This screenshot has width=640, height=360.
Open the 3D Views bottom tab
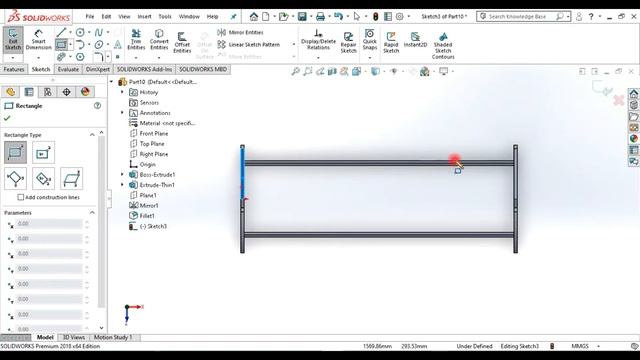pyautogui.click(x=73, y=338)
